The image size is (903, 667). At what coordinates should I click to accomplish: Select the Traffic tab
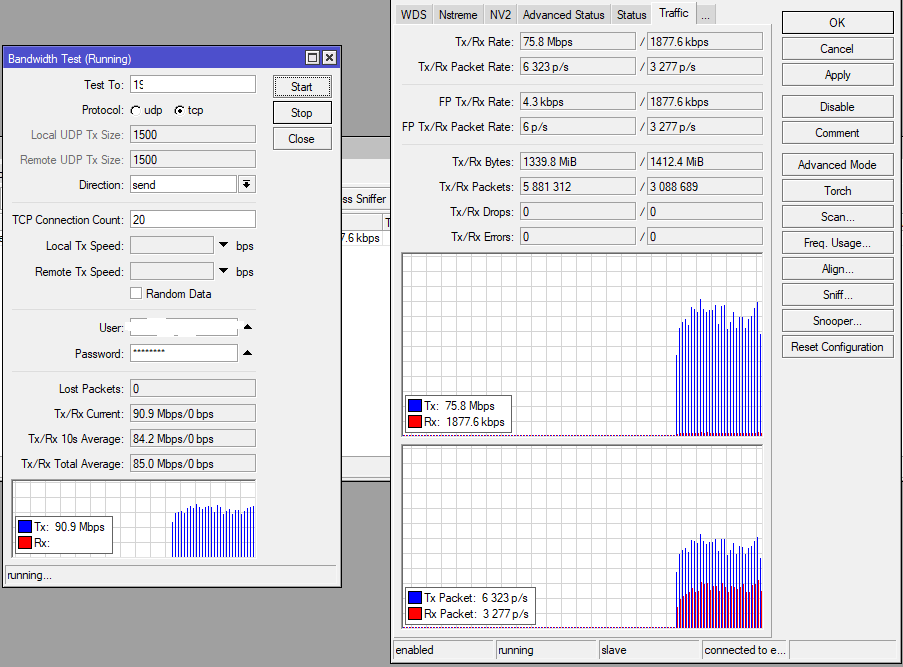(674, 13)
